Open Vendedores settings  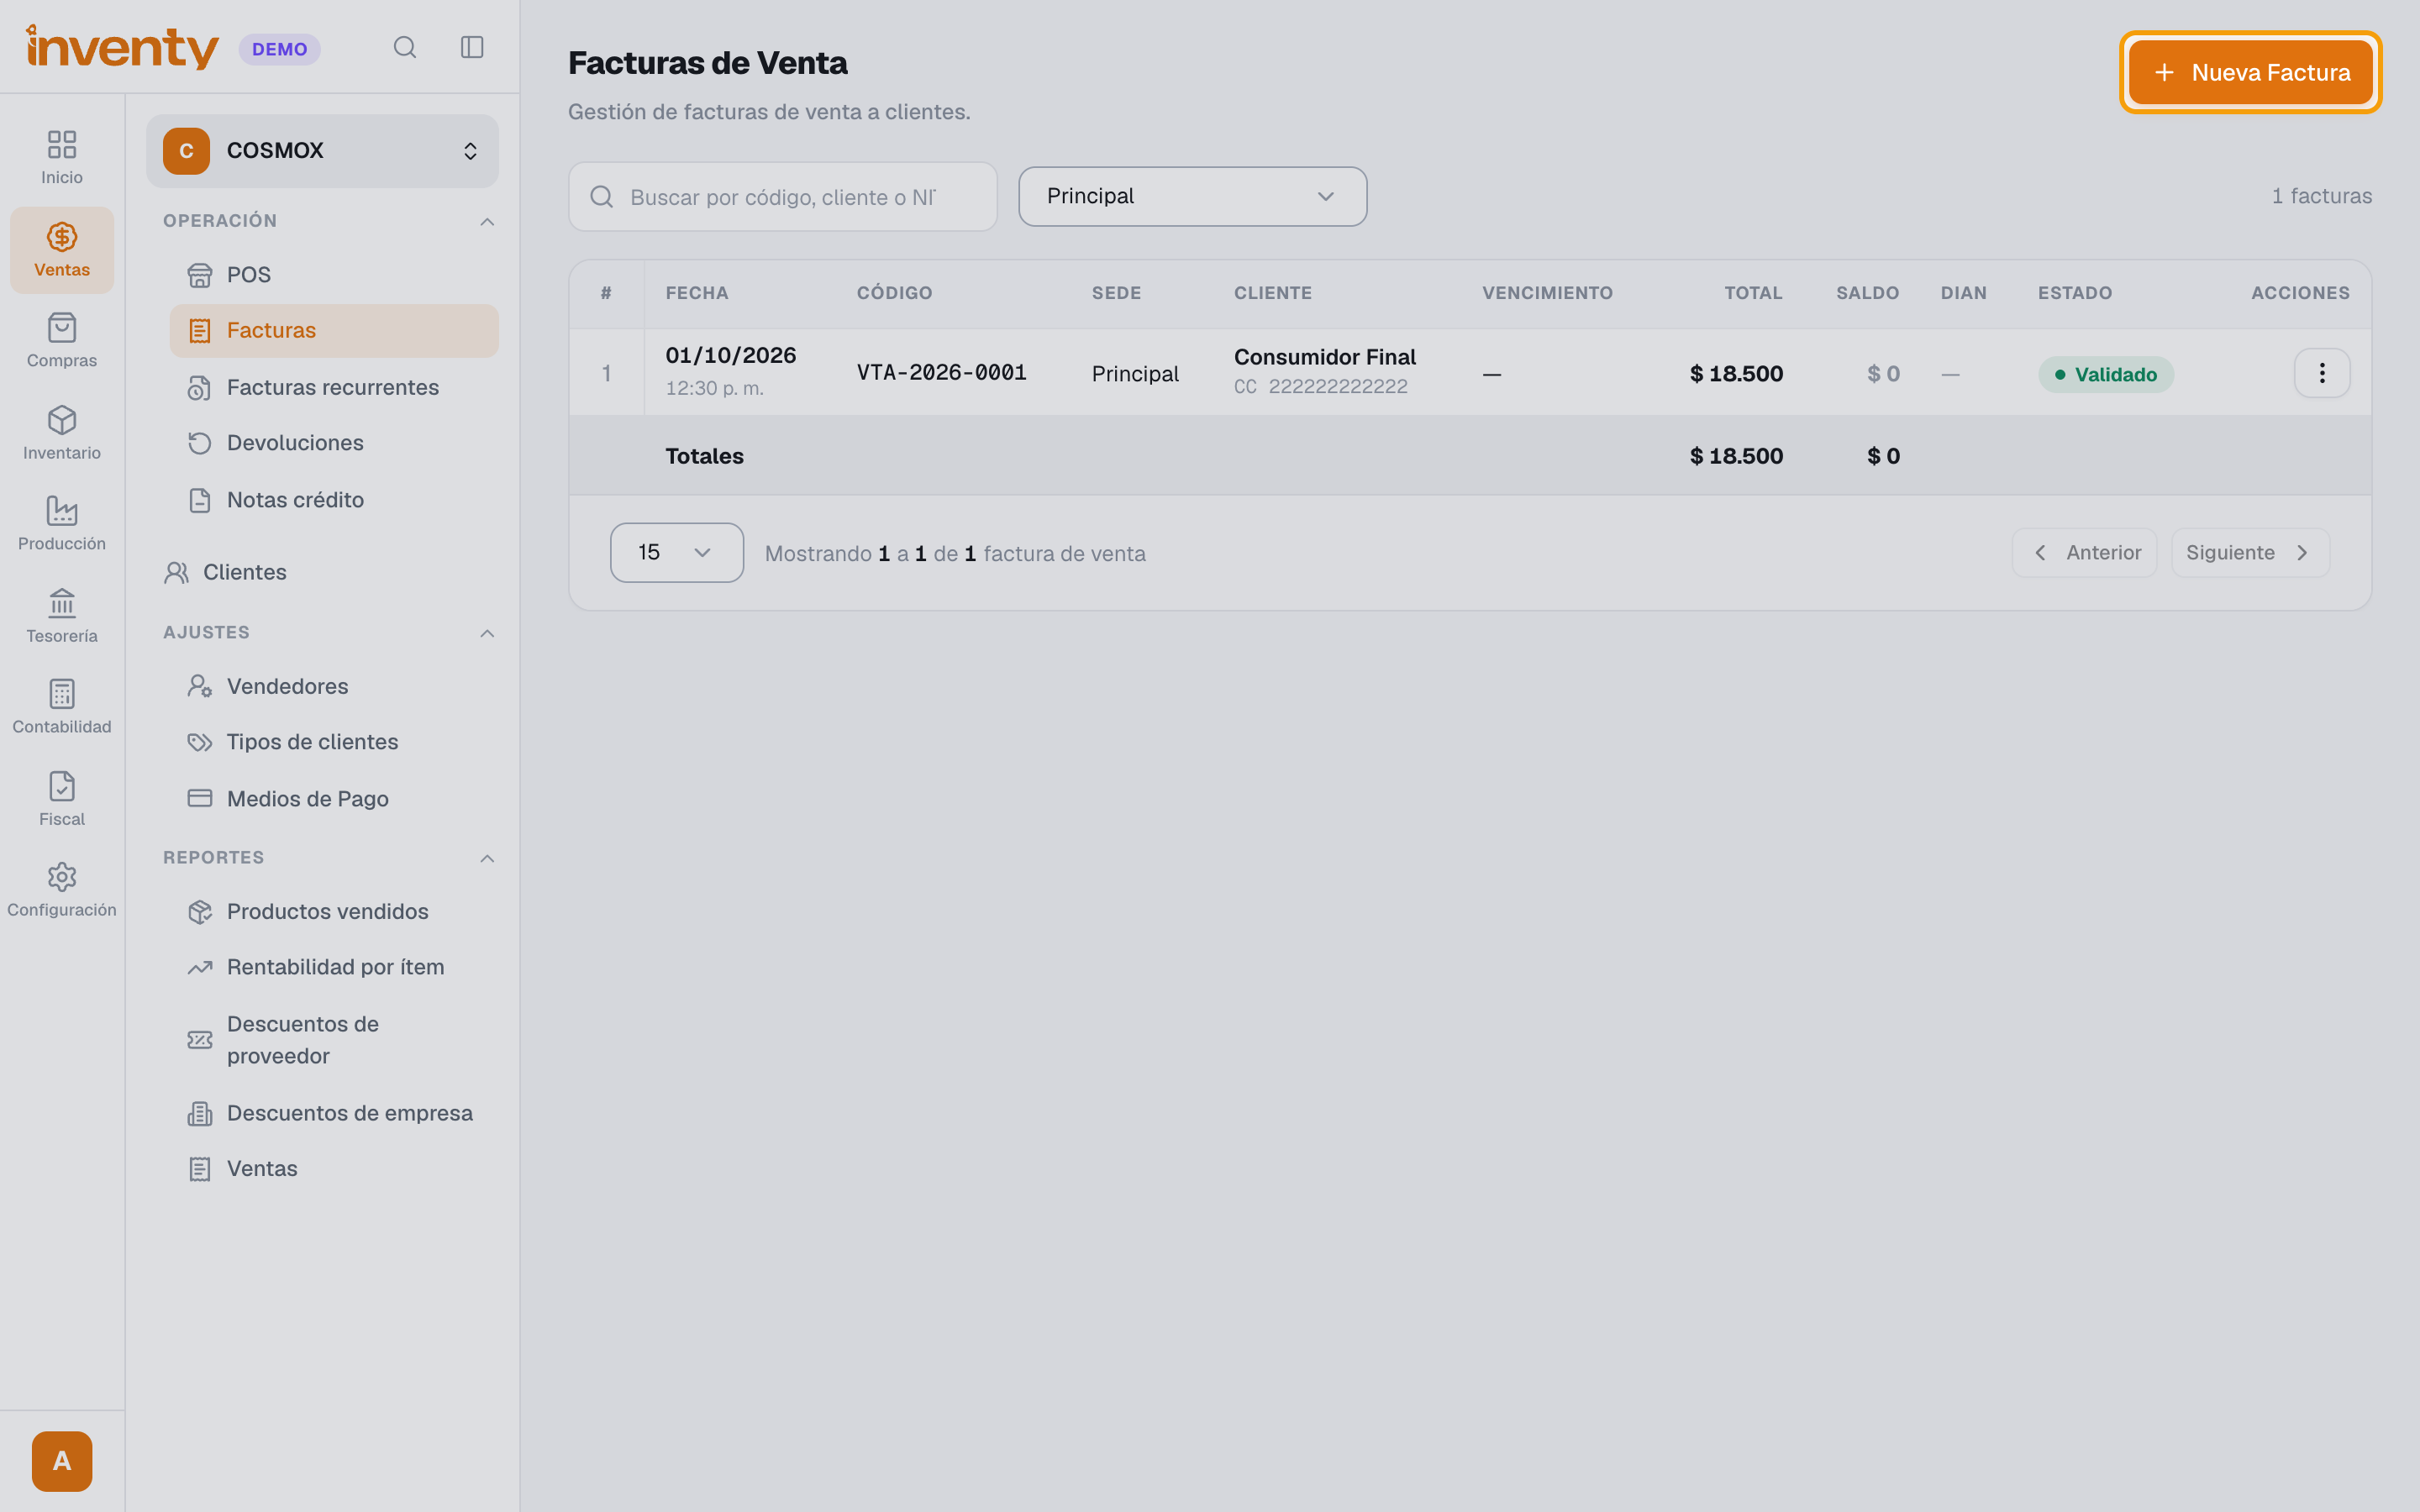point(334,686)
